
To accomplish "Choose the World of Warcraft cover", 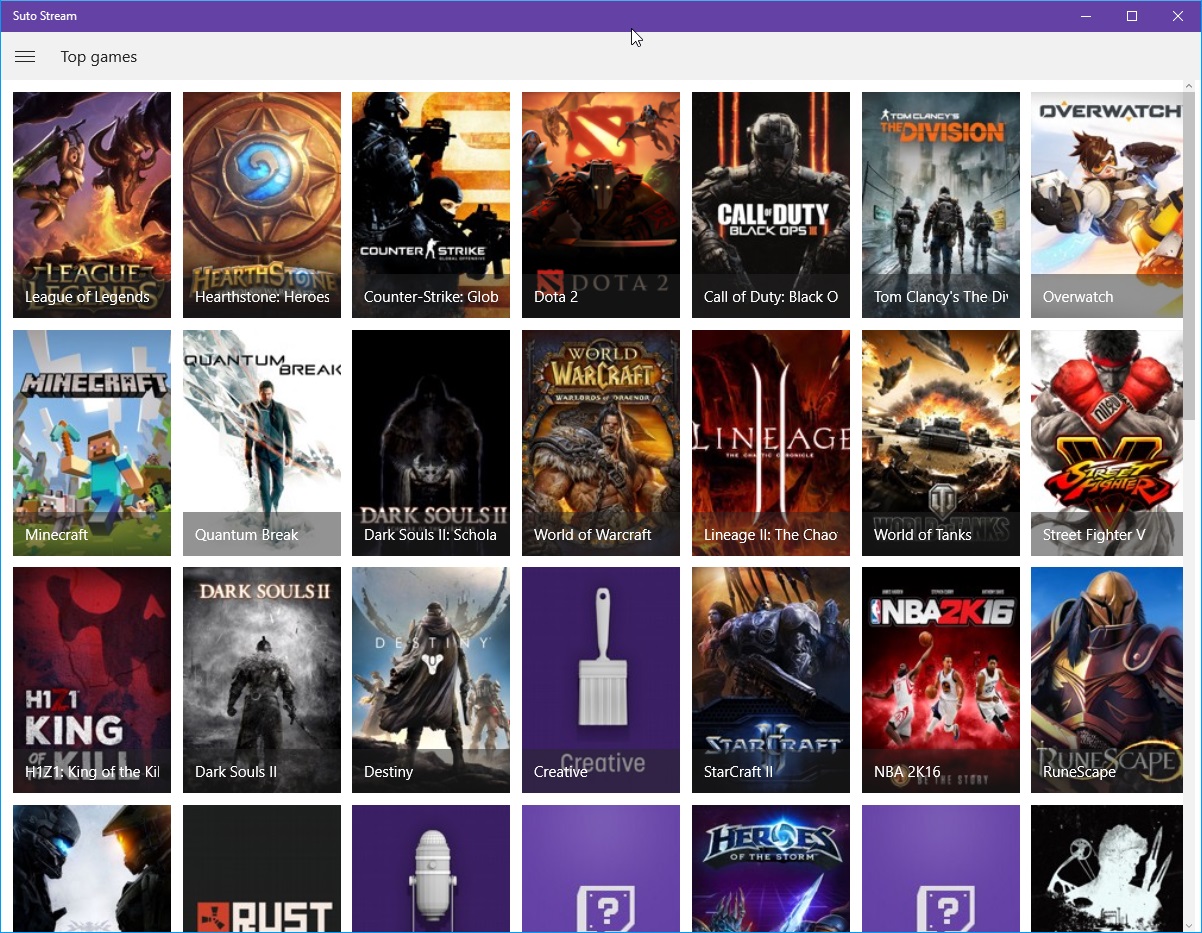I will [x=601, y=442].
